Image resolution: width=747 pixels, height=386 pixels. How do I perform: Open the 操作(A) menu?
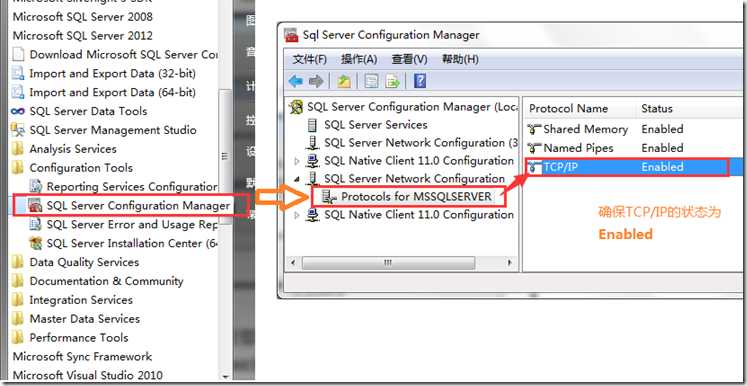(x=359, y=60)
